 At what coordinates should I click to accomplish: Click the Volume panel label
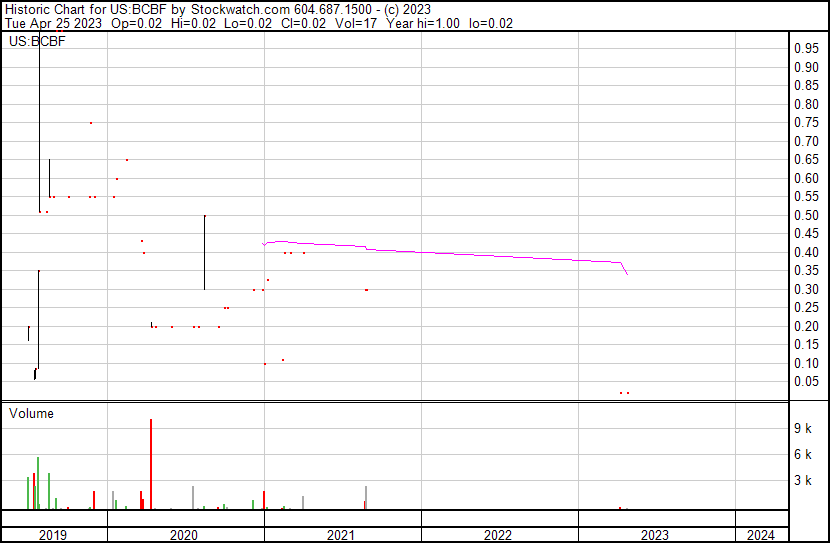click(31, 413)
